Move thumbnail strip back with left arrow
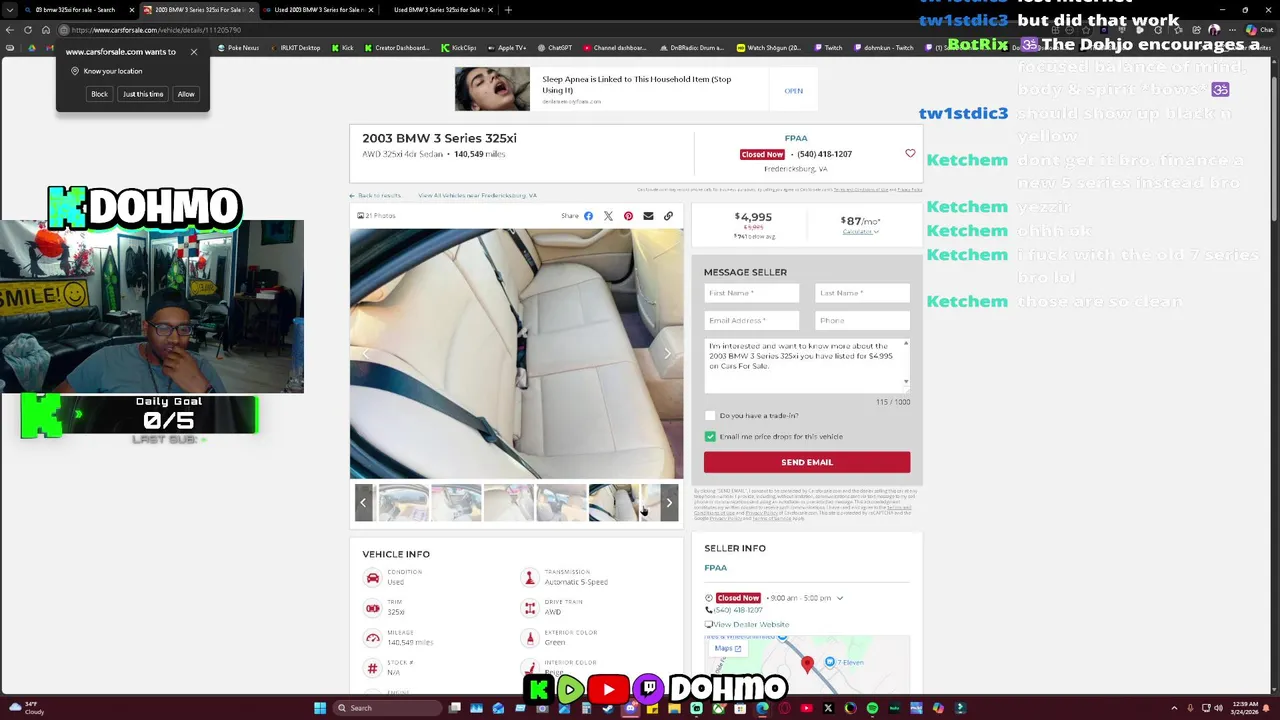1280x720 pixels. click(364, 503)
